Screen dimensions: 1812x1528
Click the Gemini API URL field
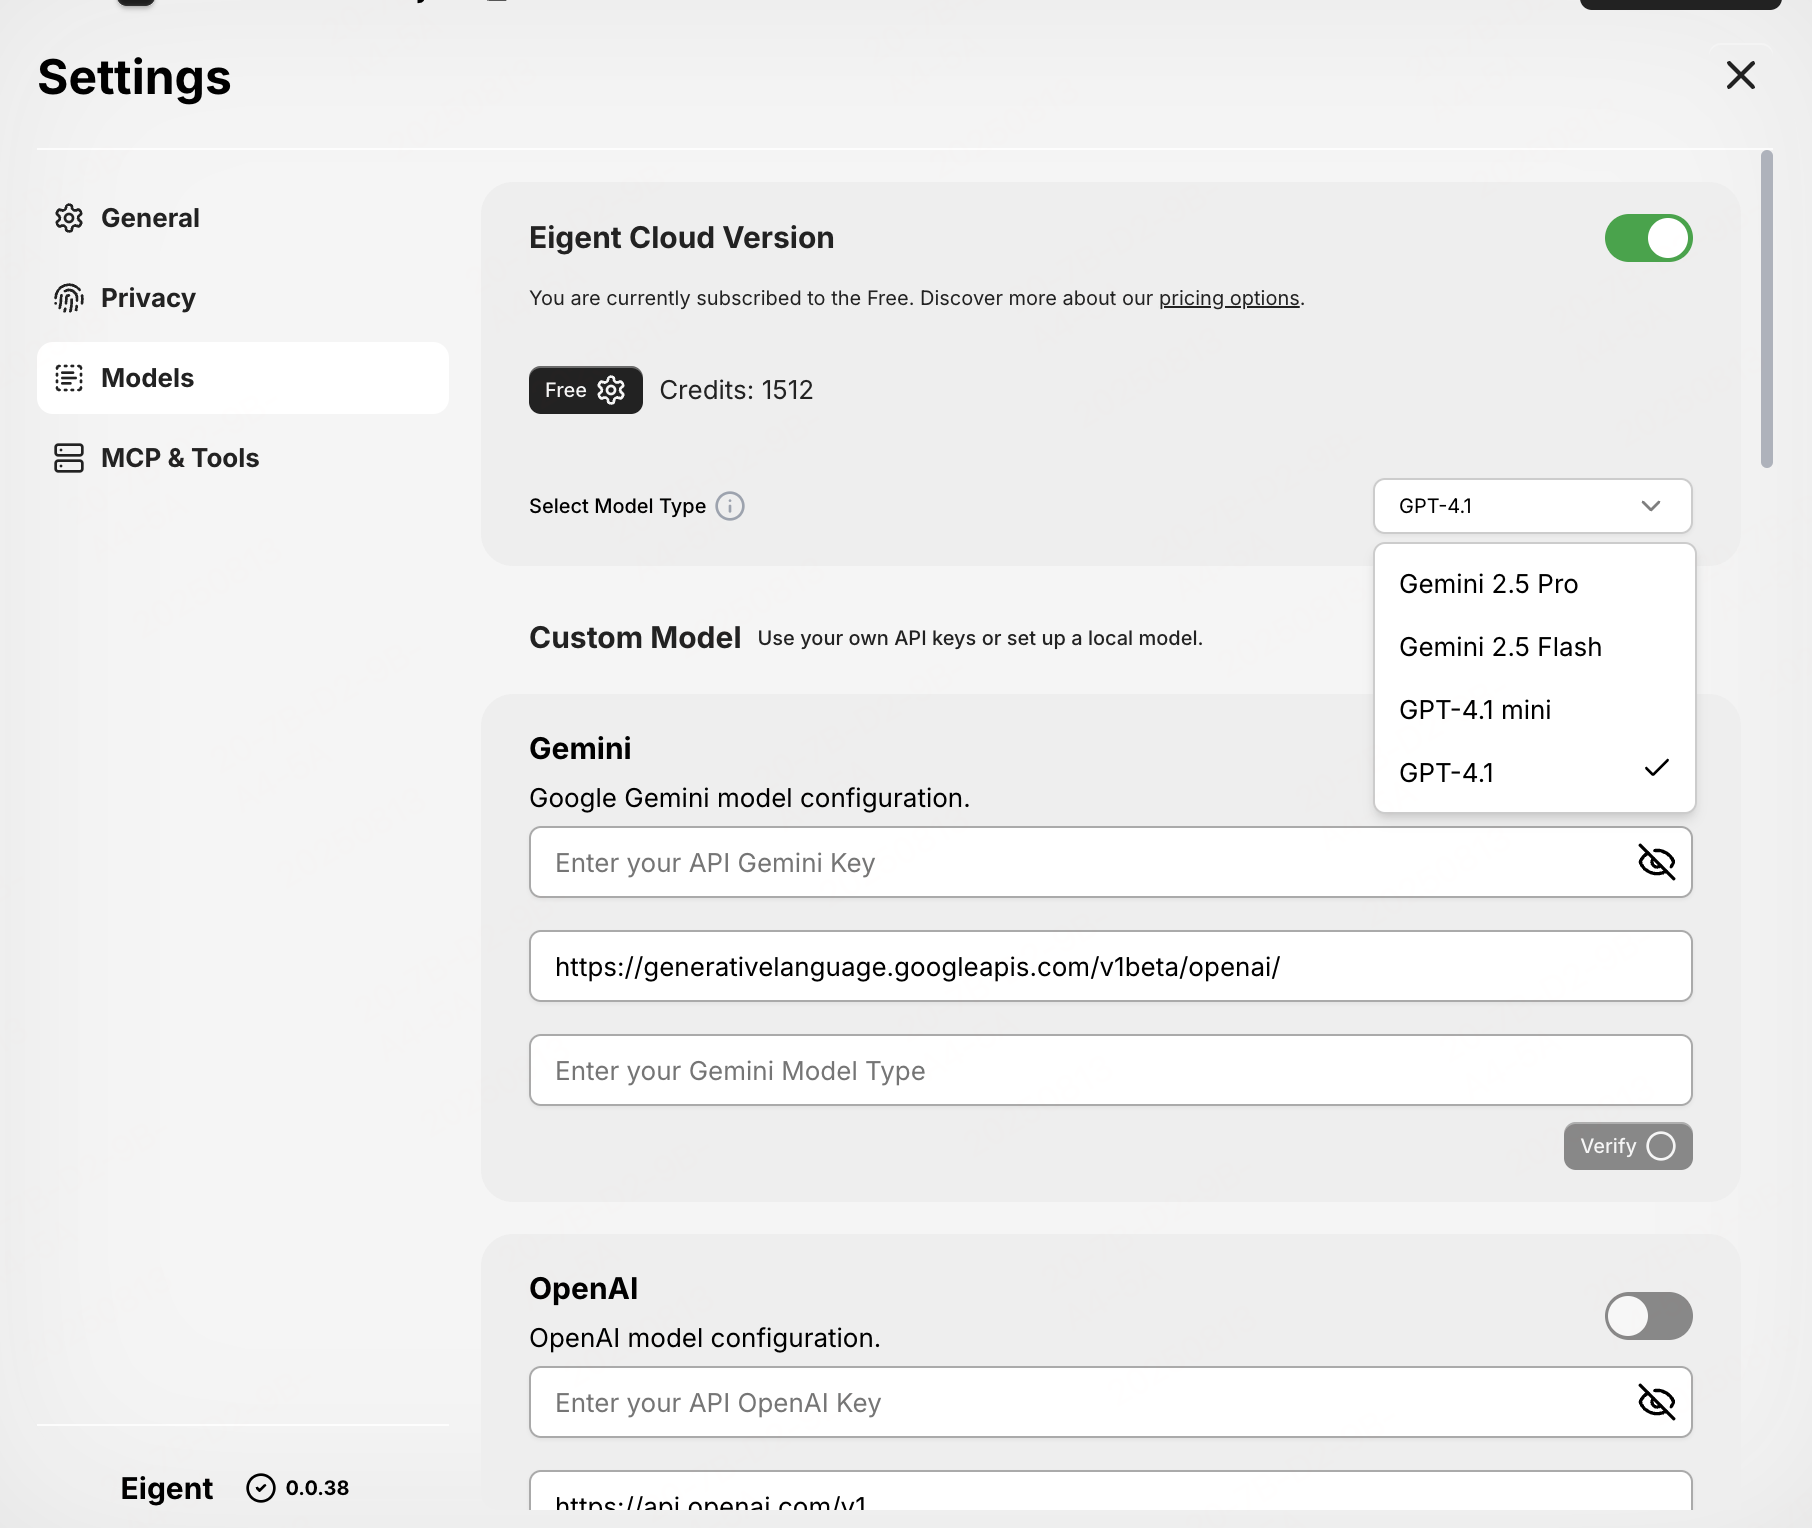pos(1110,966)
